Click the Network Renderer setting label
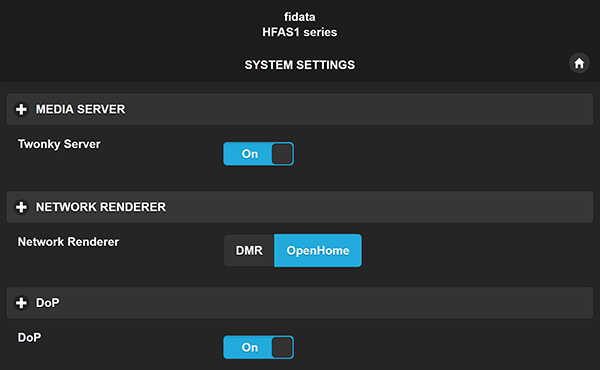Viewport: 600px width, 370px height. pos(68,242)
